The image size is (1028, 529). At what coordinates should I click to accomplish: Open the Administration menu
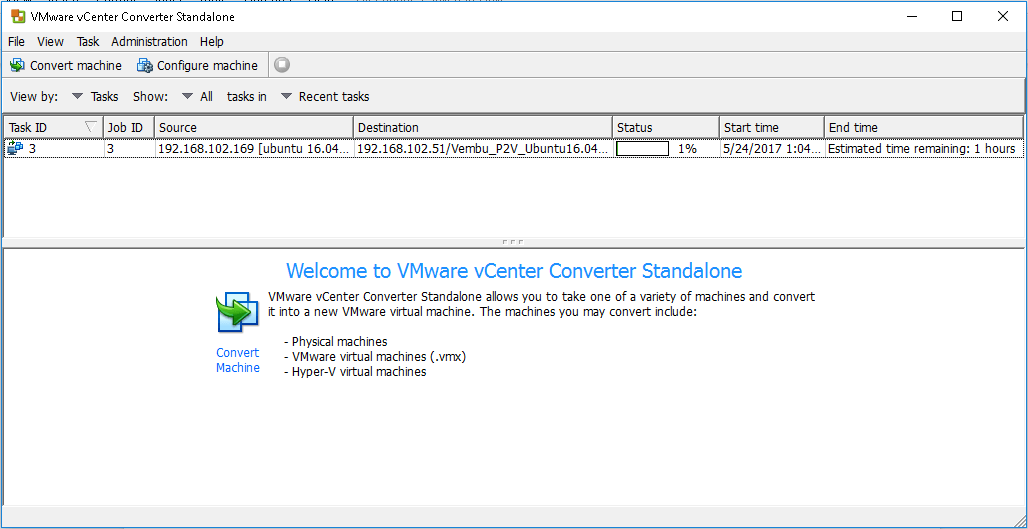(149, 41)
